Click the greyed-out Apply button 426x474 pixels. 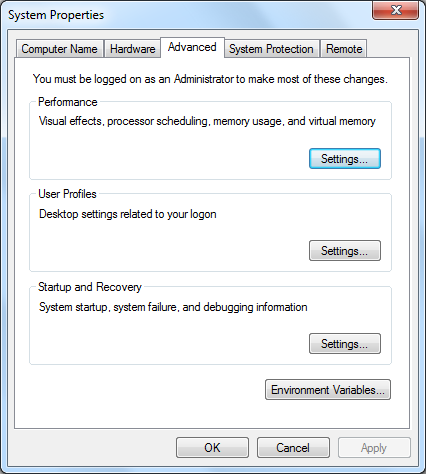point(374,448)
